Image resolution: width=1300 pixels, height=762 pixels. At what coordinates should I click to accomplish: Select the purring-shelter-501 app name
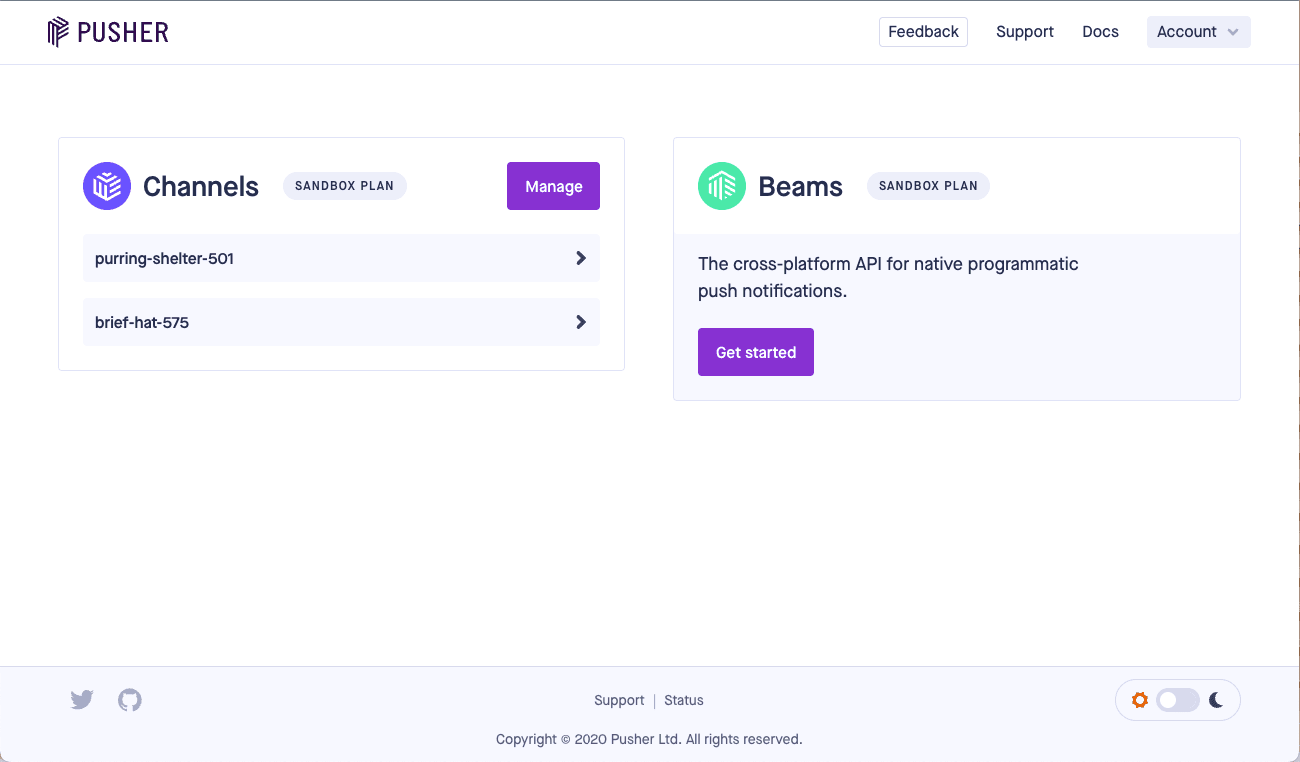point(164,259)
